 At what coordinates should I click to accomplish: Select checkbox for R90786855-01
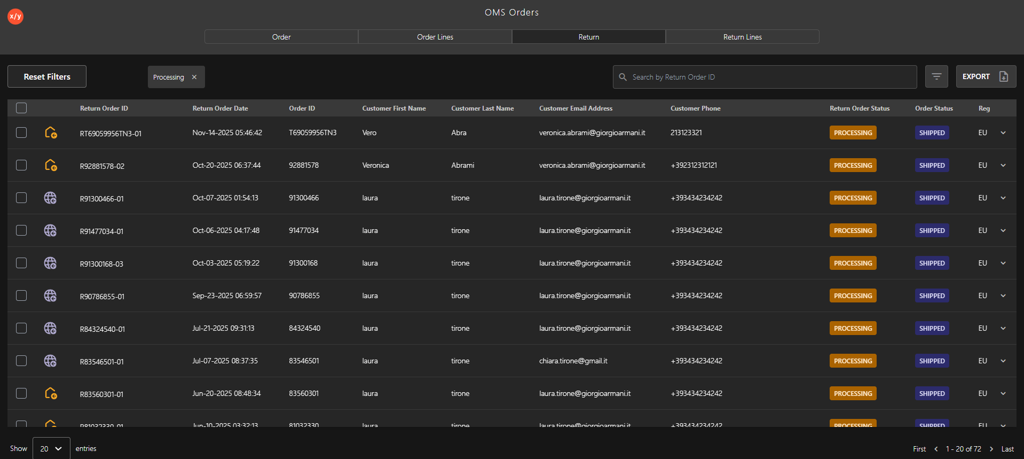(x=22, y=295)
